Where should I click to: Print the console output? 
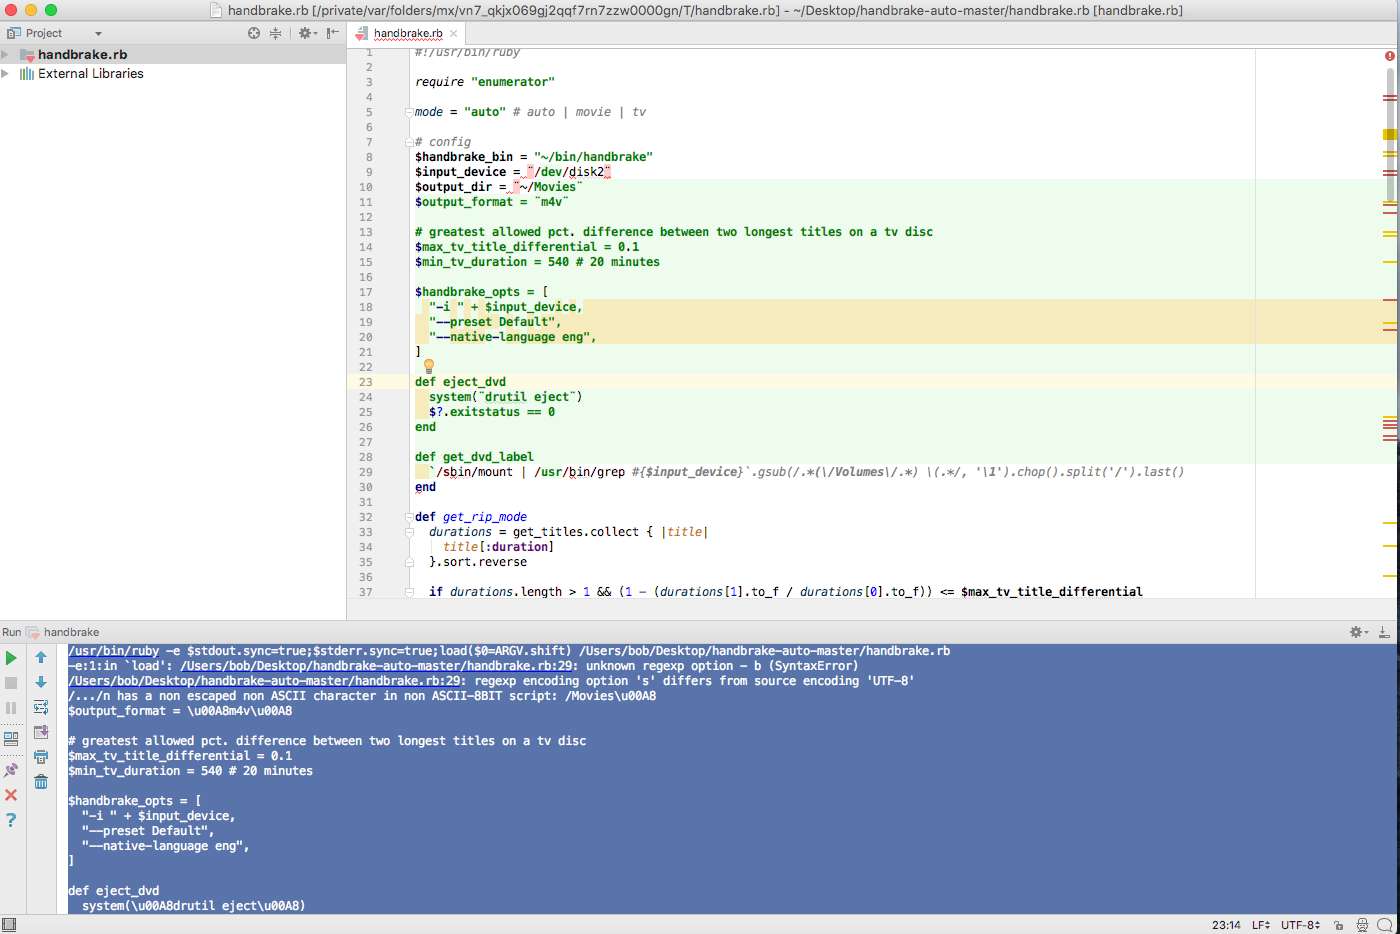(x=41, y=757)
